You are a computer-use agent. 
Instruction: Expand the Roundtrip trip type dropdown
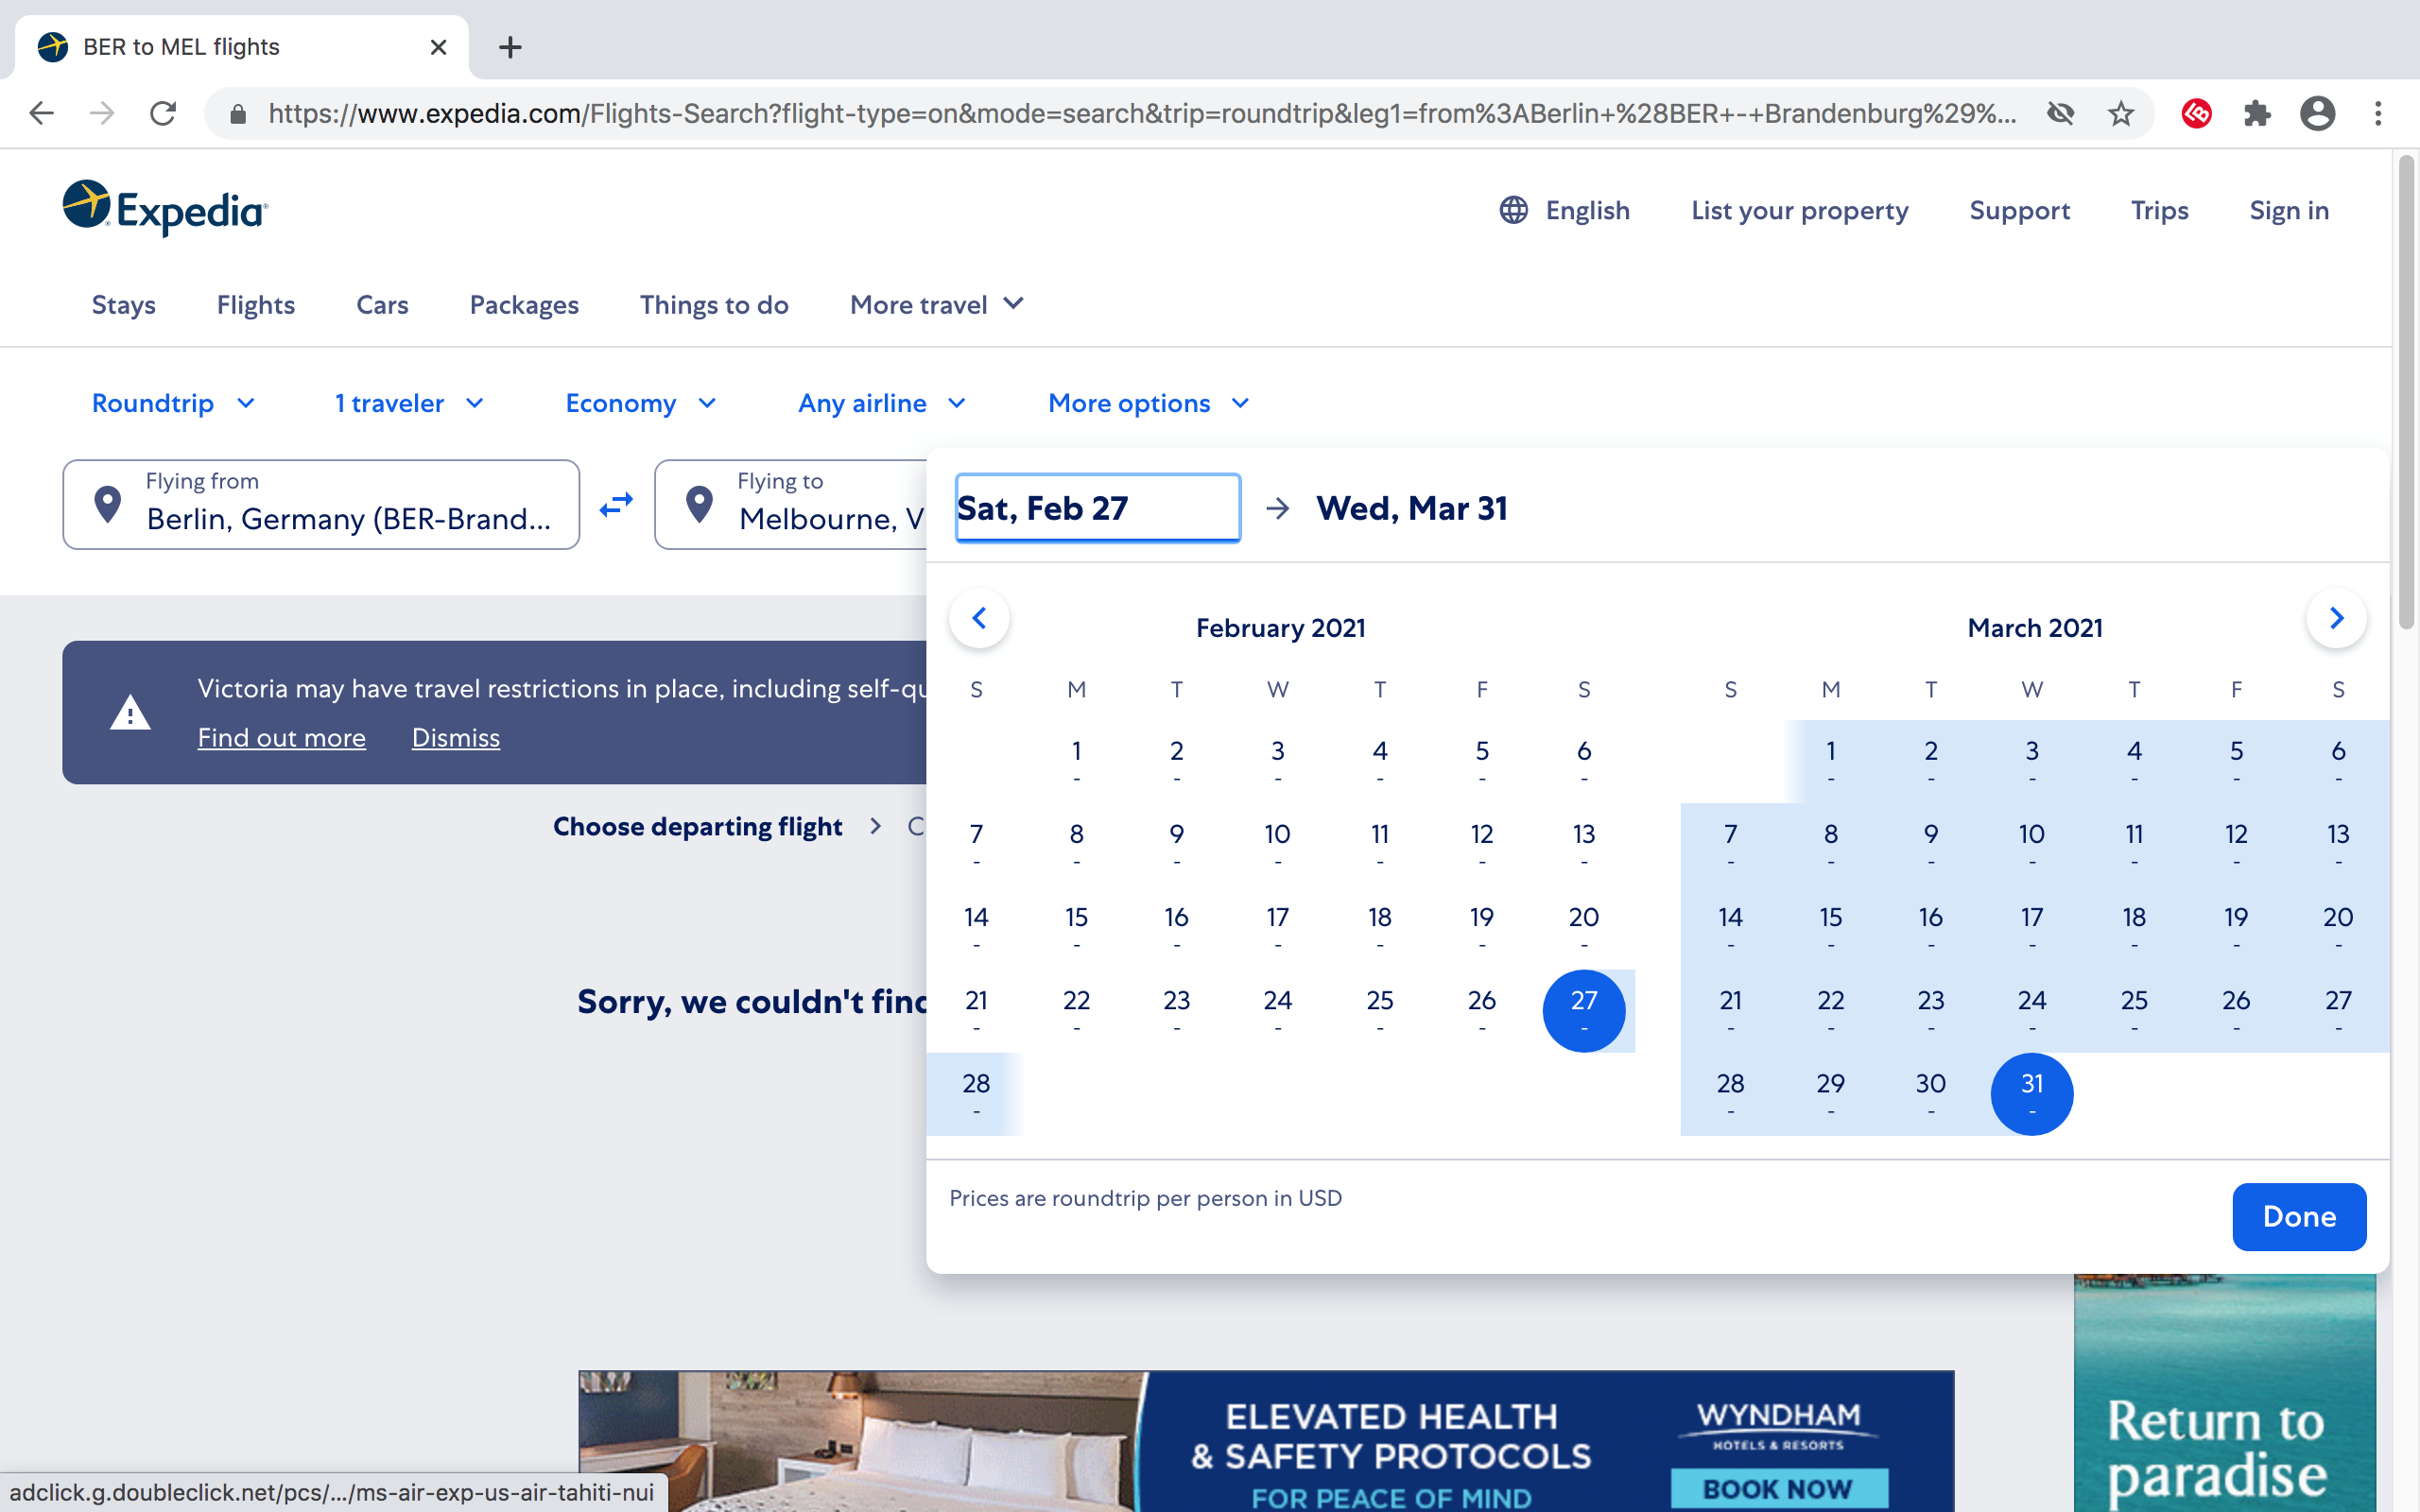(x=174, y=403)
